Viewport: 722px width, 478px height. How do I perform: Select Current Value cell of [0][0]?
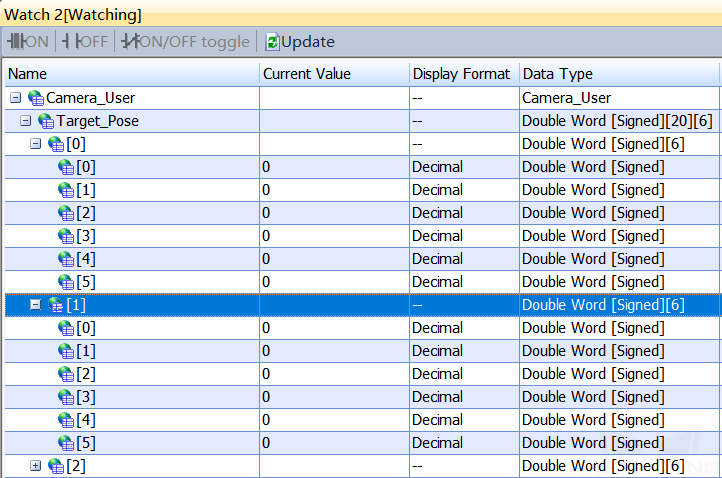click(x=335, y=167)
